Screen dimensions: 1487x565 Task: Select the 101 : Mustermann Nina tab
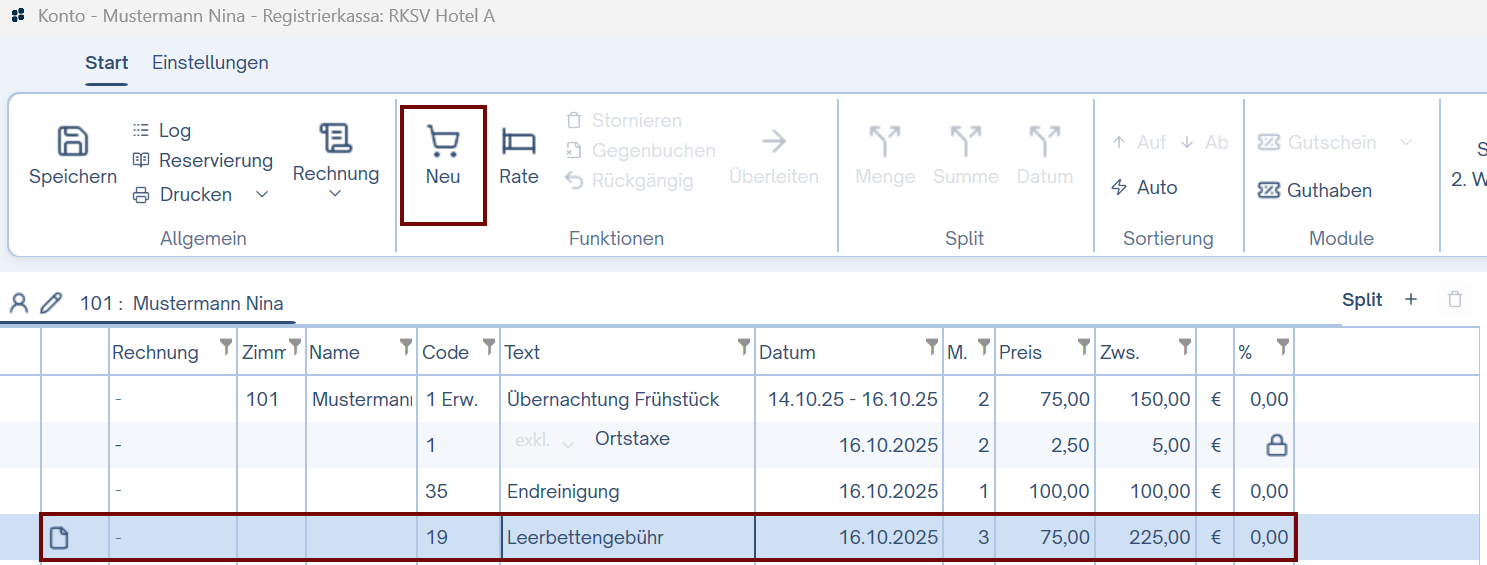click(181, 304)
